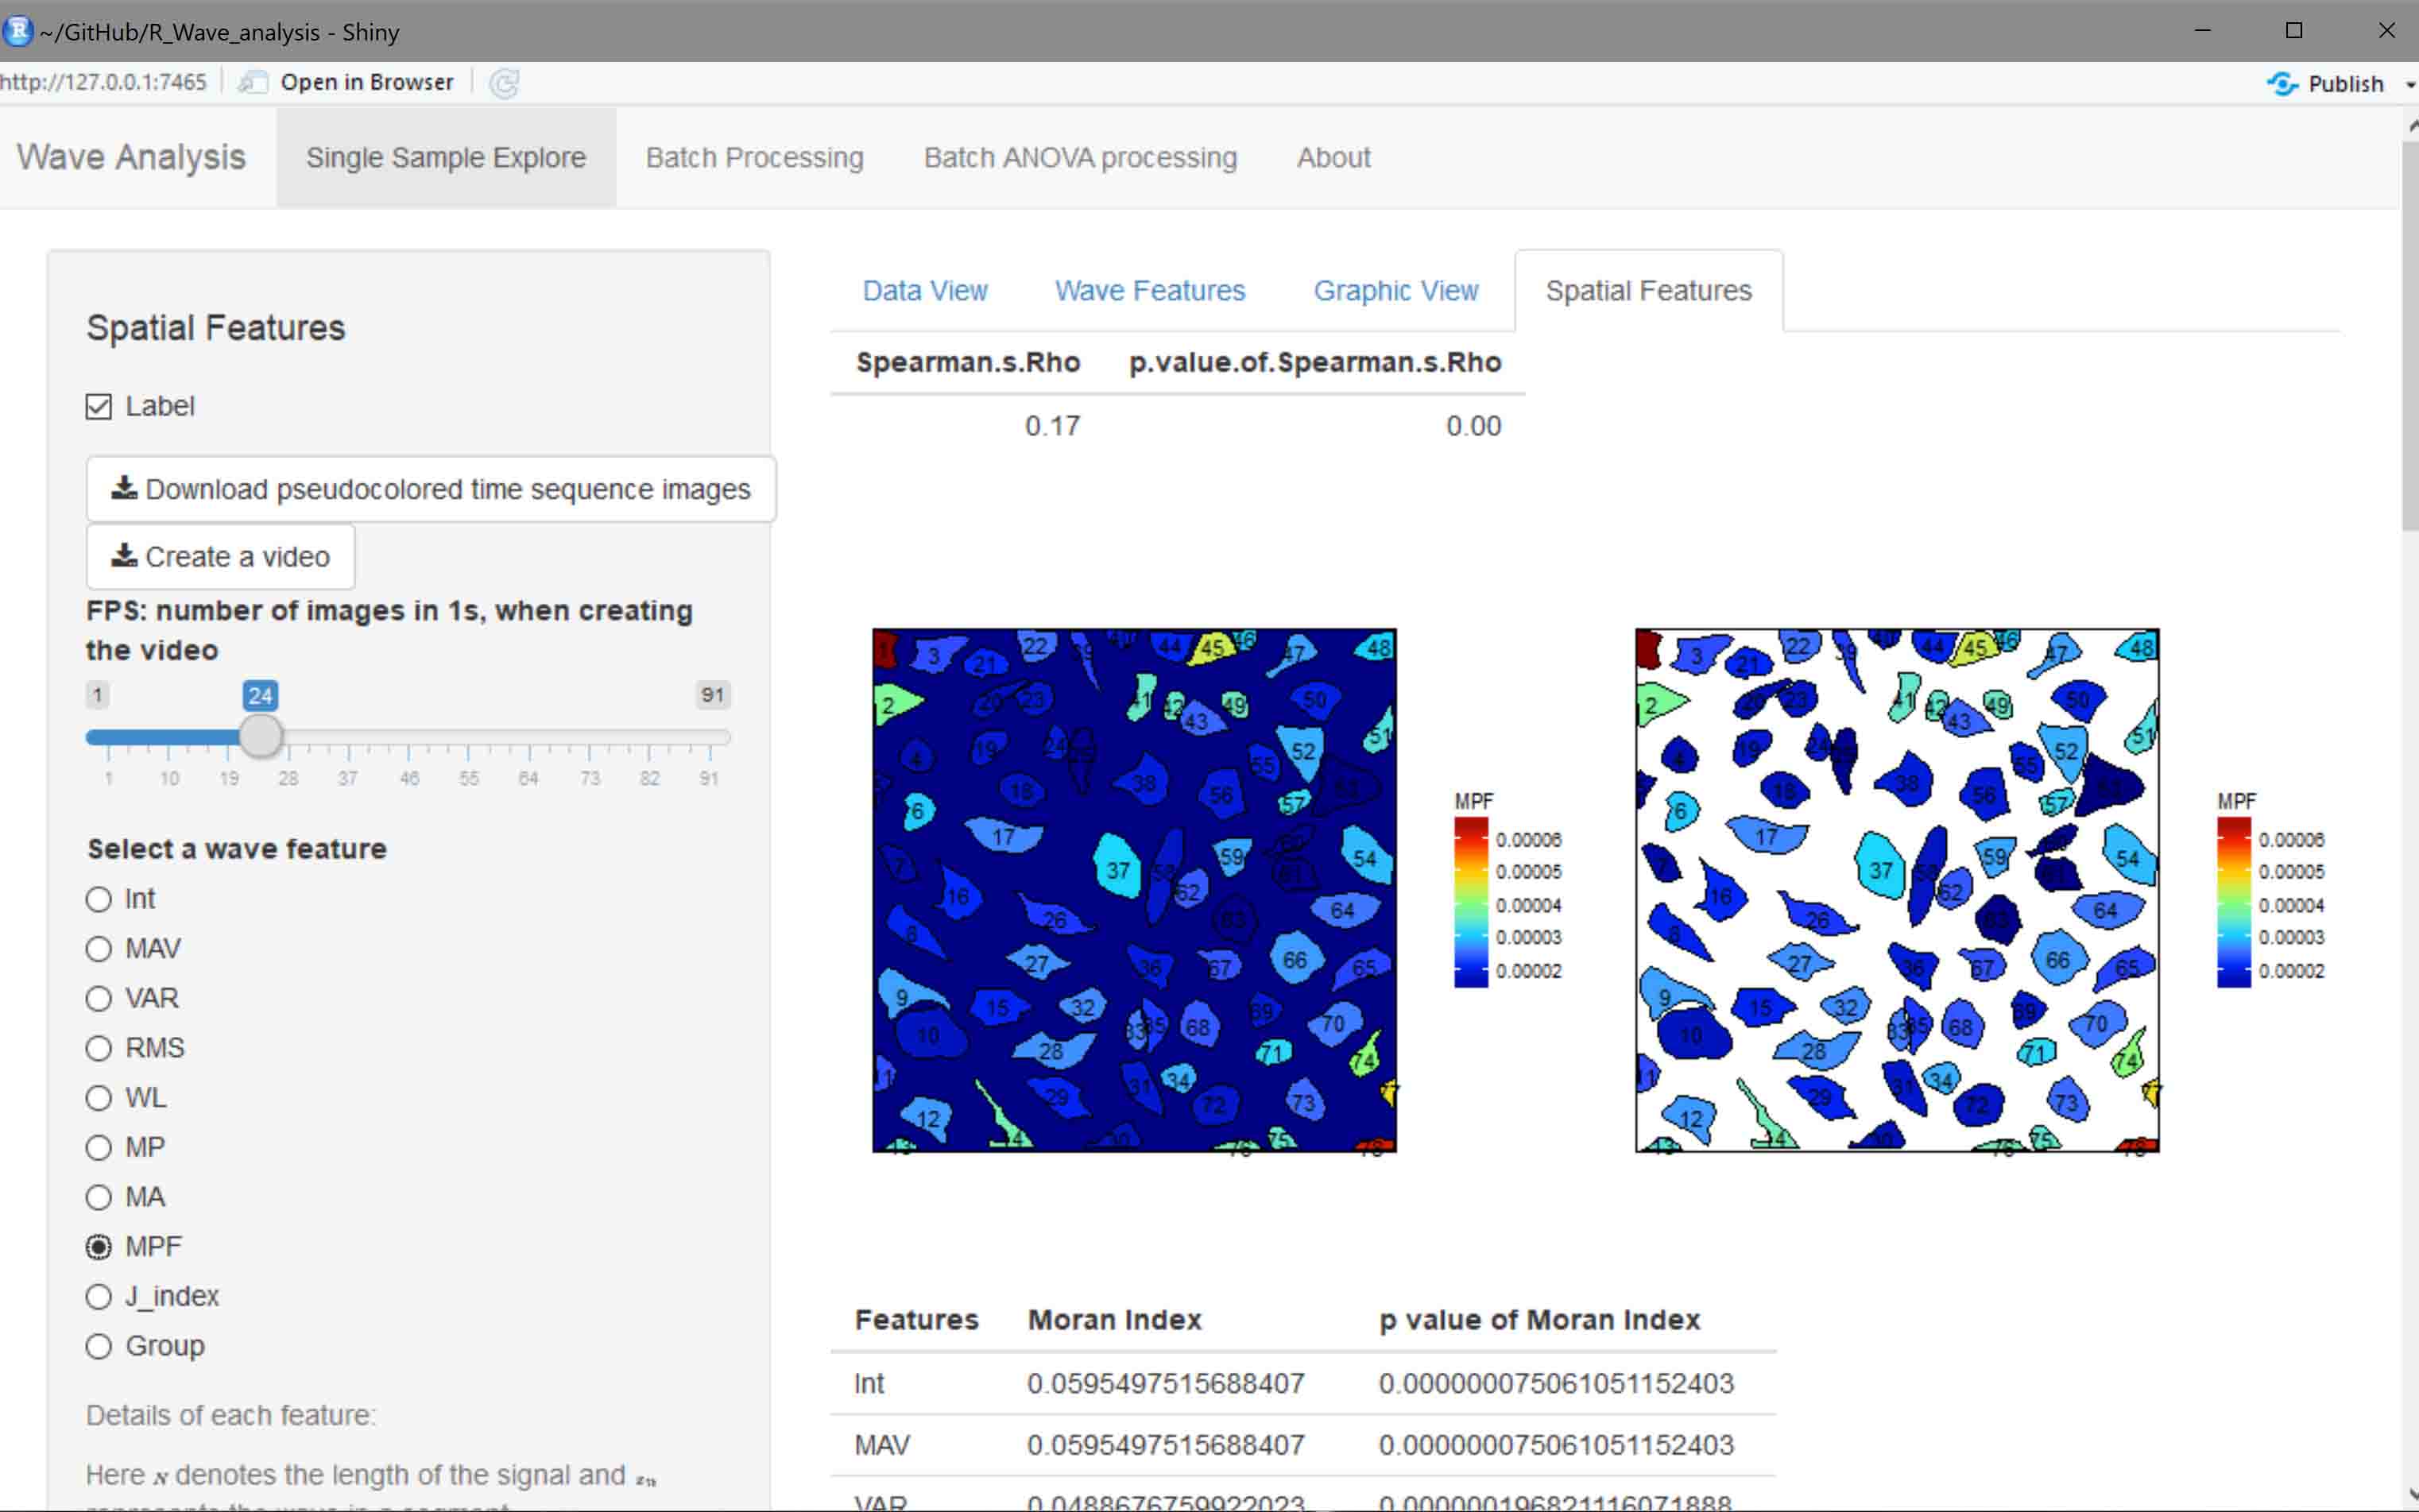Click the MAV row in Moran table

1303,1446
